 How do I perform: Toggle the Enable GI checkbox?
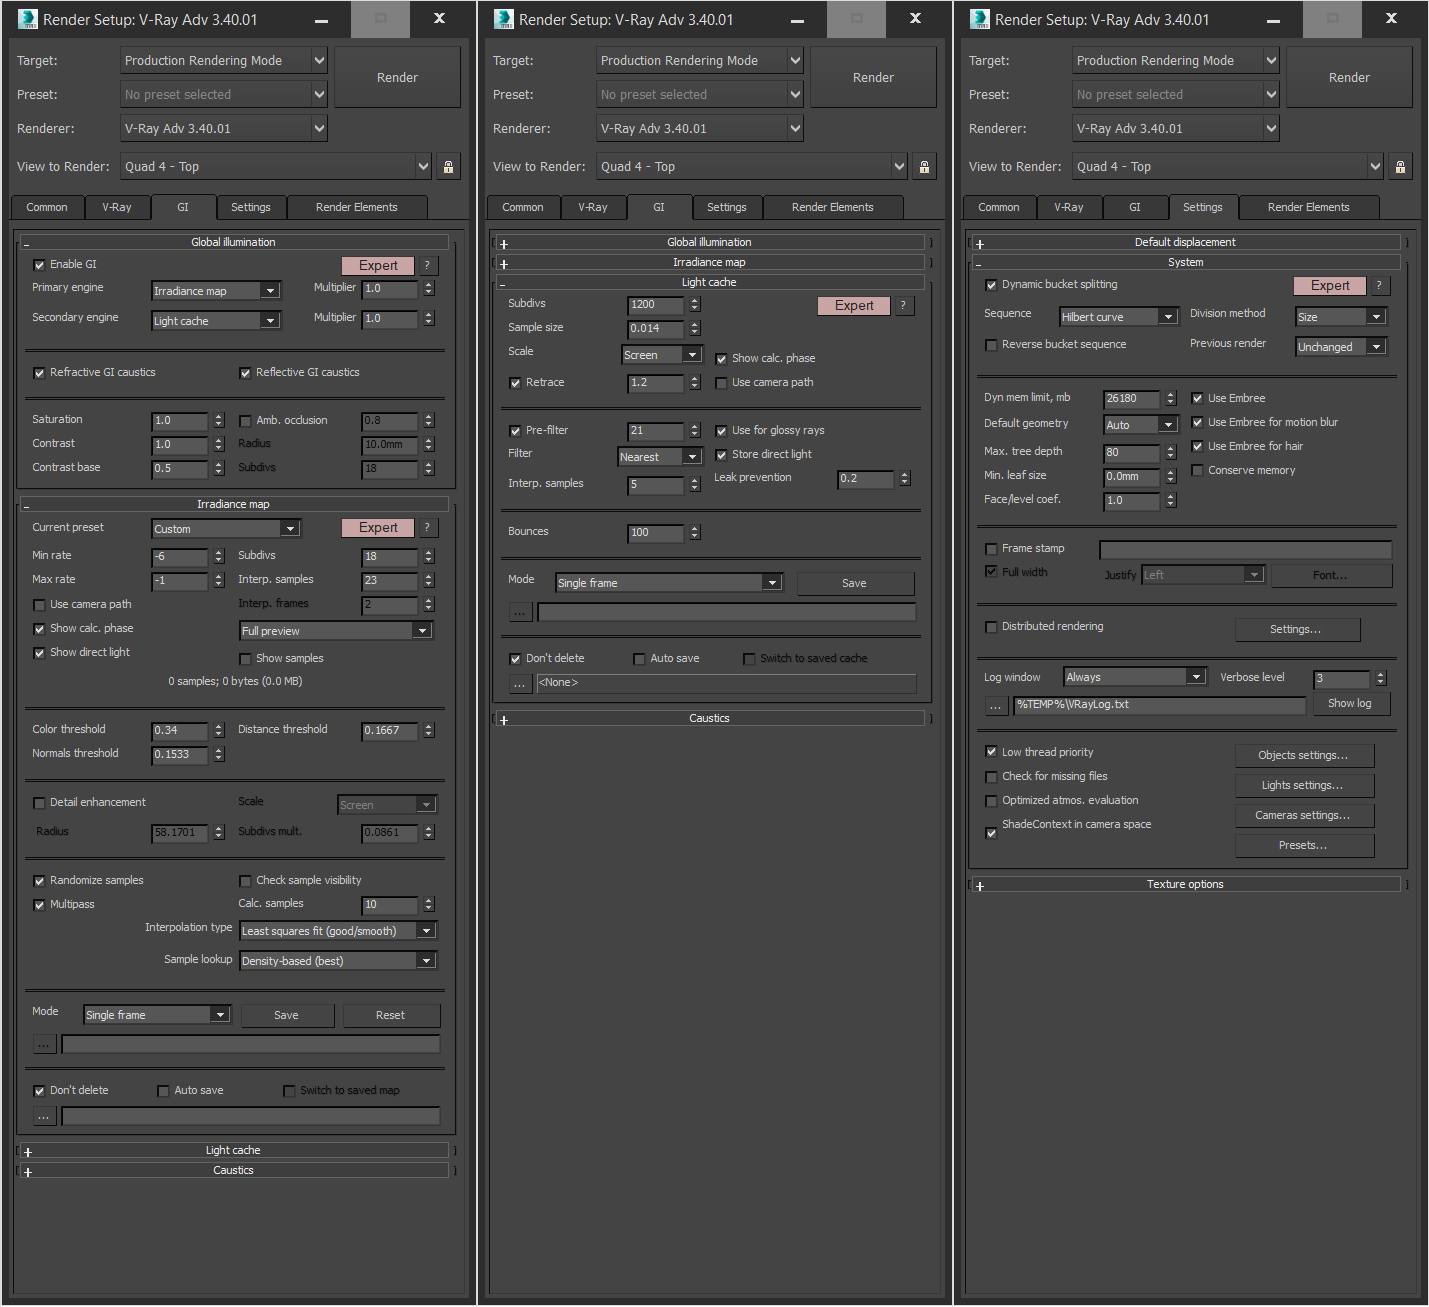39,265
